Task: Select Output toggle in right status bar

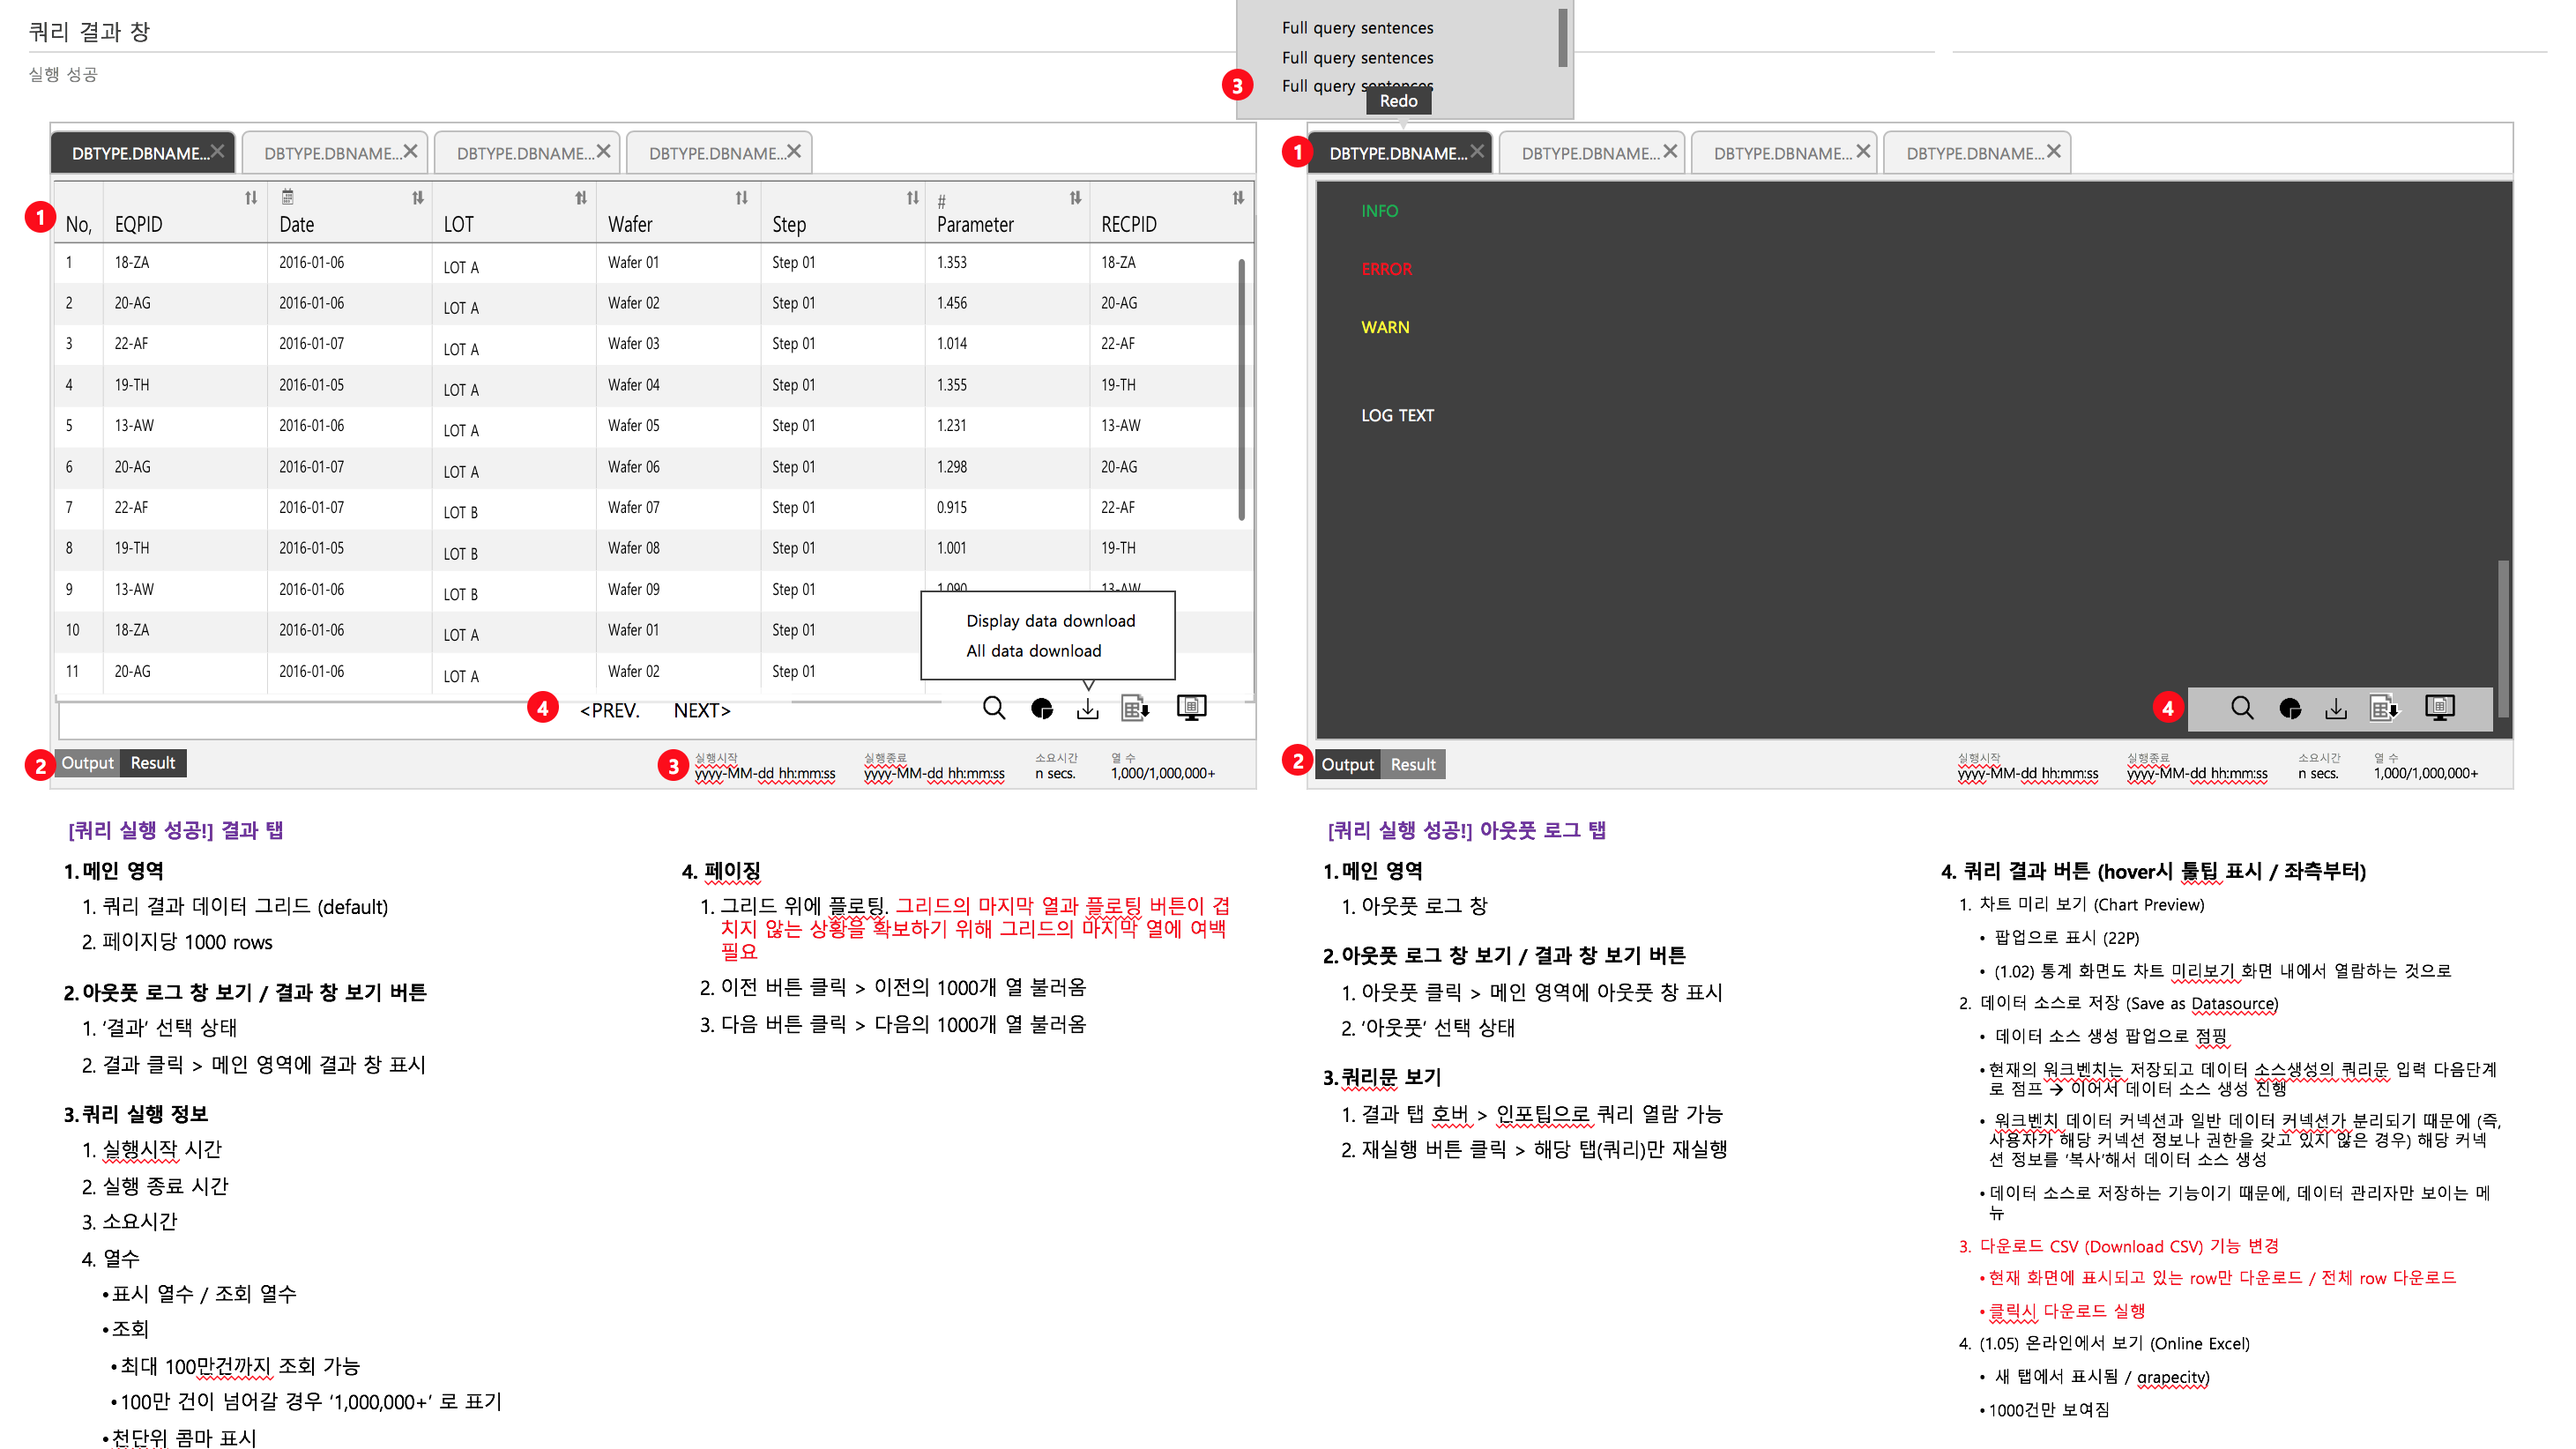Action: pos(1347,764)
